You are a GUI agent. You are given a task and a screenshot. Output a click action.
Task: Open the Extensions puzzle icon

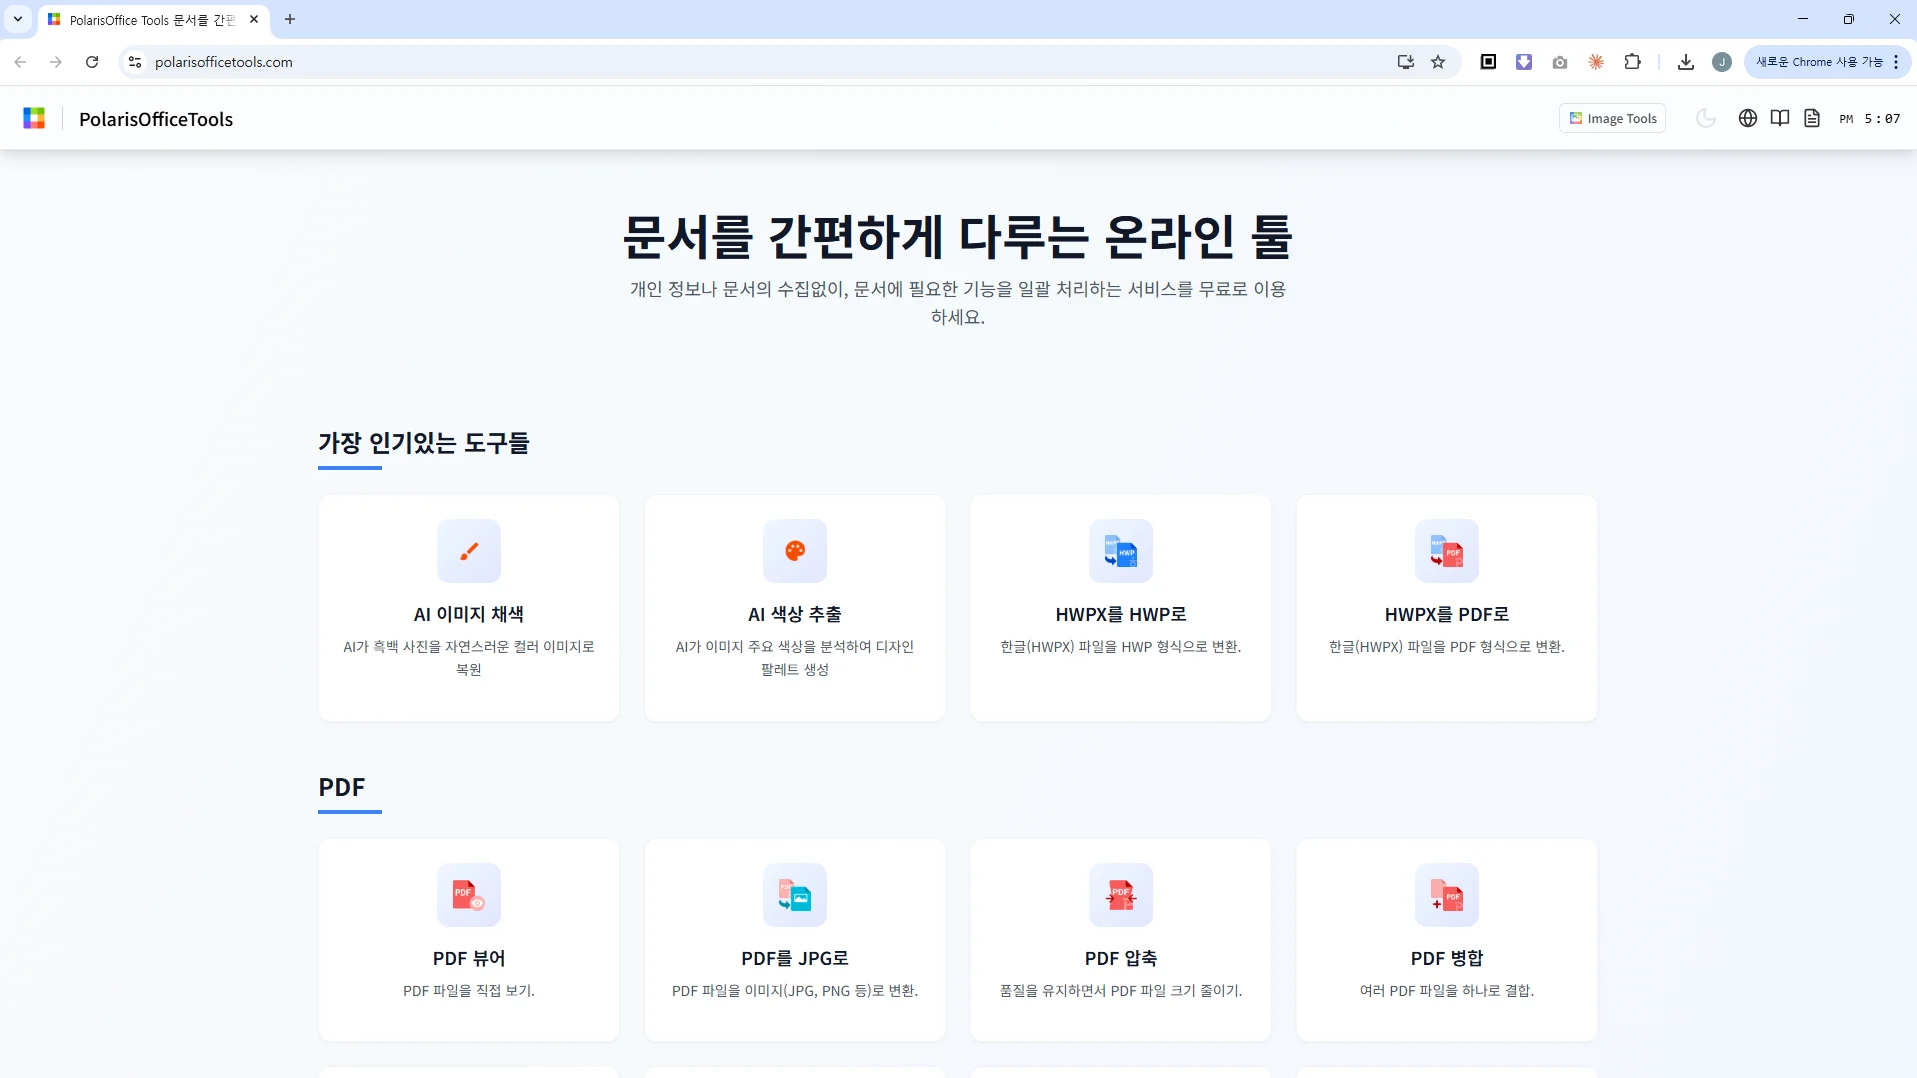pos(1632,62)
